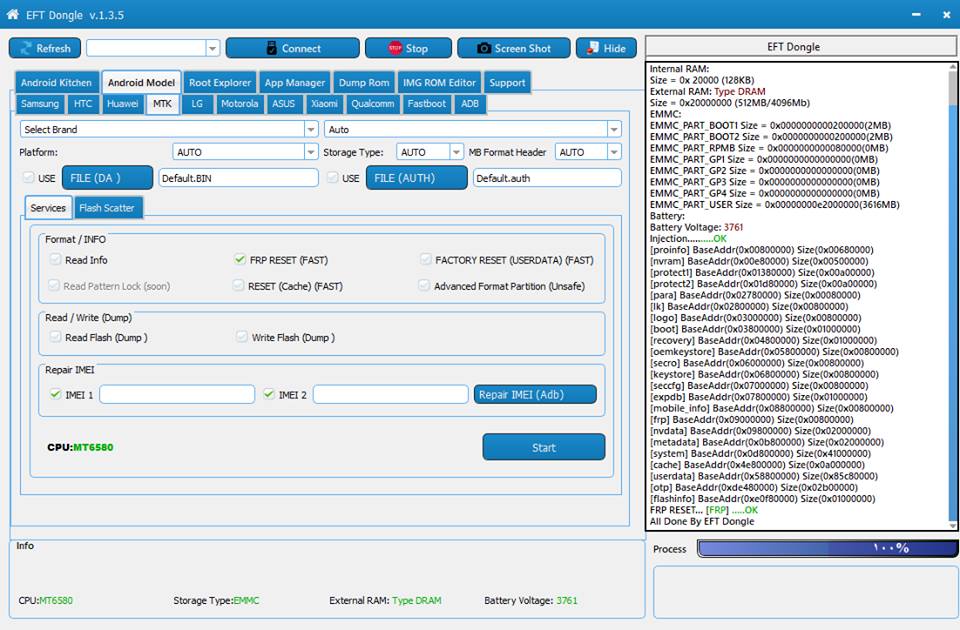Minimize the EFT Dongle window

pyautogui.click(x=917, y=15)
